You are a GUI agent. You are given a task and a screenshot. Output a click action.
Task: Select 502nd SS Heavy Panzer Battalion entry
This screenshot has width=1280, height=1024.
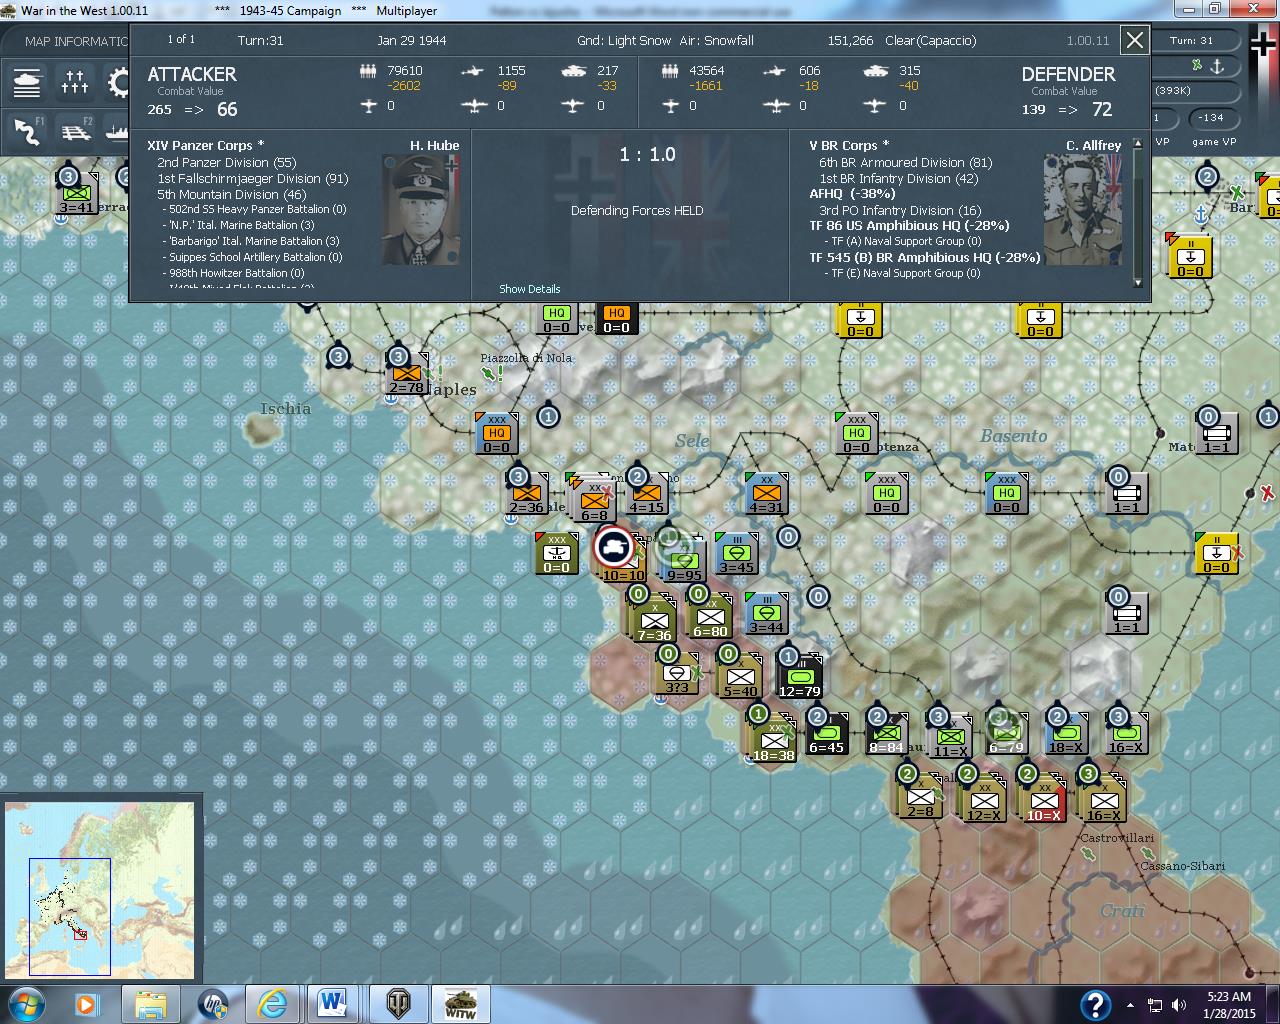click(254, 210)
